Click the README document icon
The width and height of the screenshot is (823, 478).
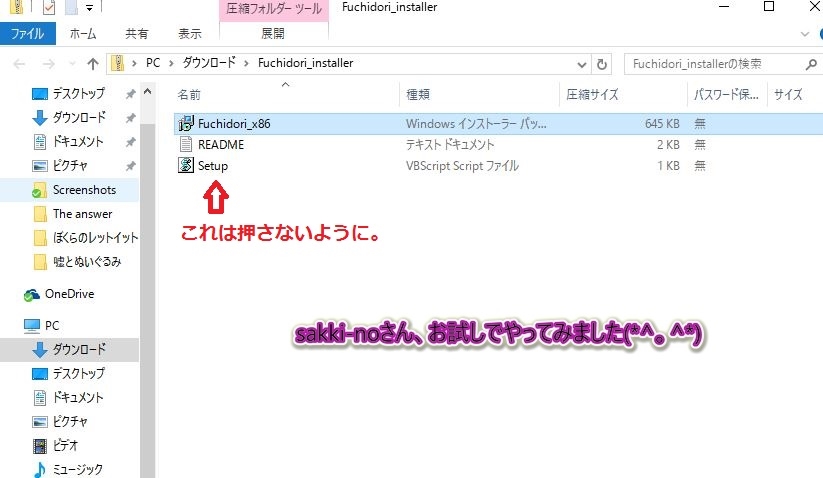click(186, 144)
